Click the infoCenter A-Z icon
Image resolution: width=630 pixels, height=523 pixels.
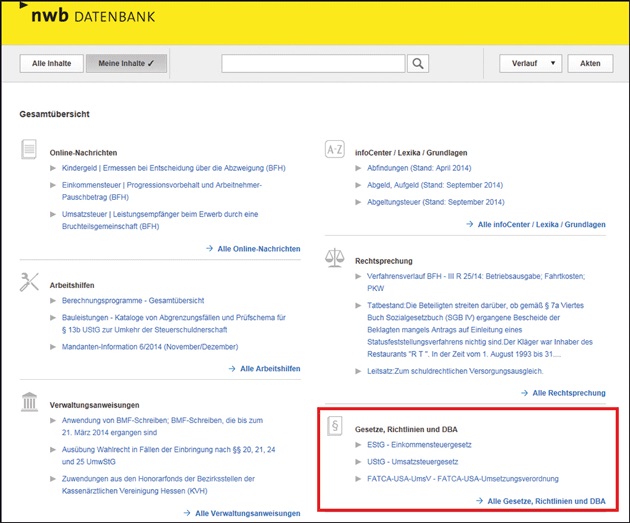(335, 150)
